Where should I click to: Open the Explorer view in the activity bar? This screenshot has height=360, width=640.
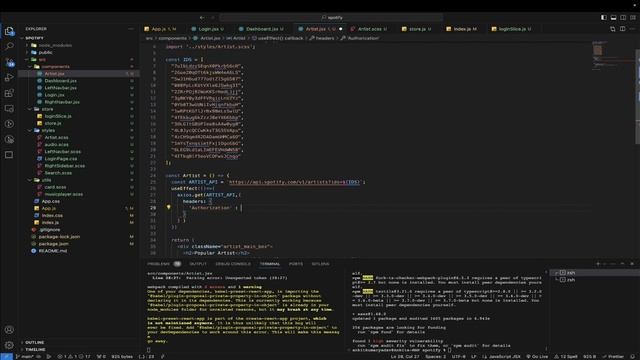point(9,31)
